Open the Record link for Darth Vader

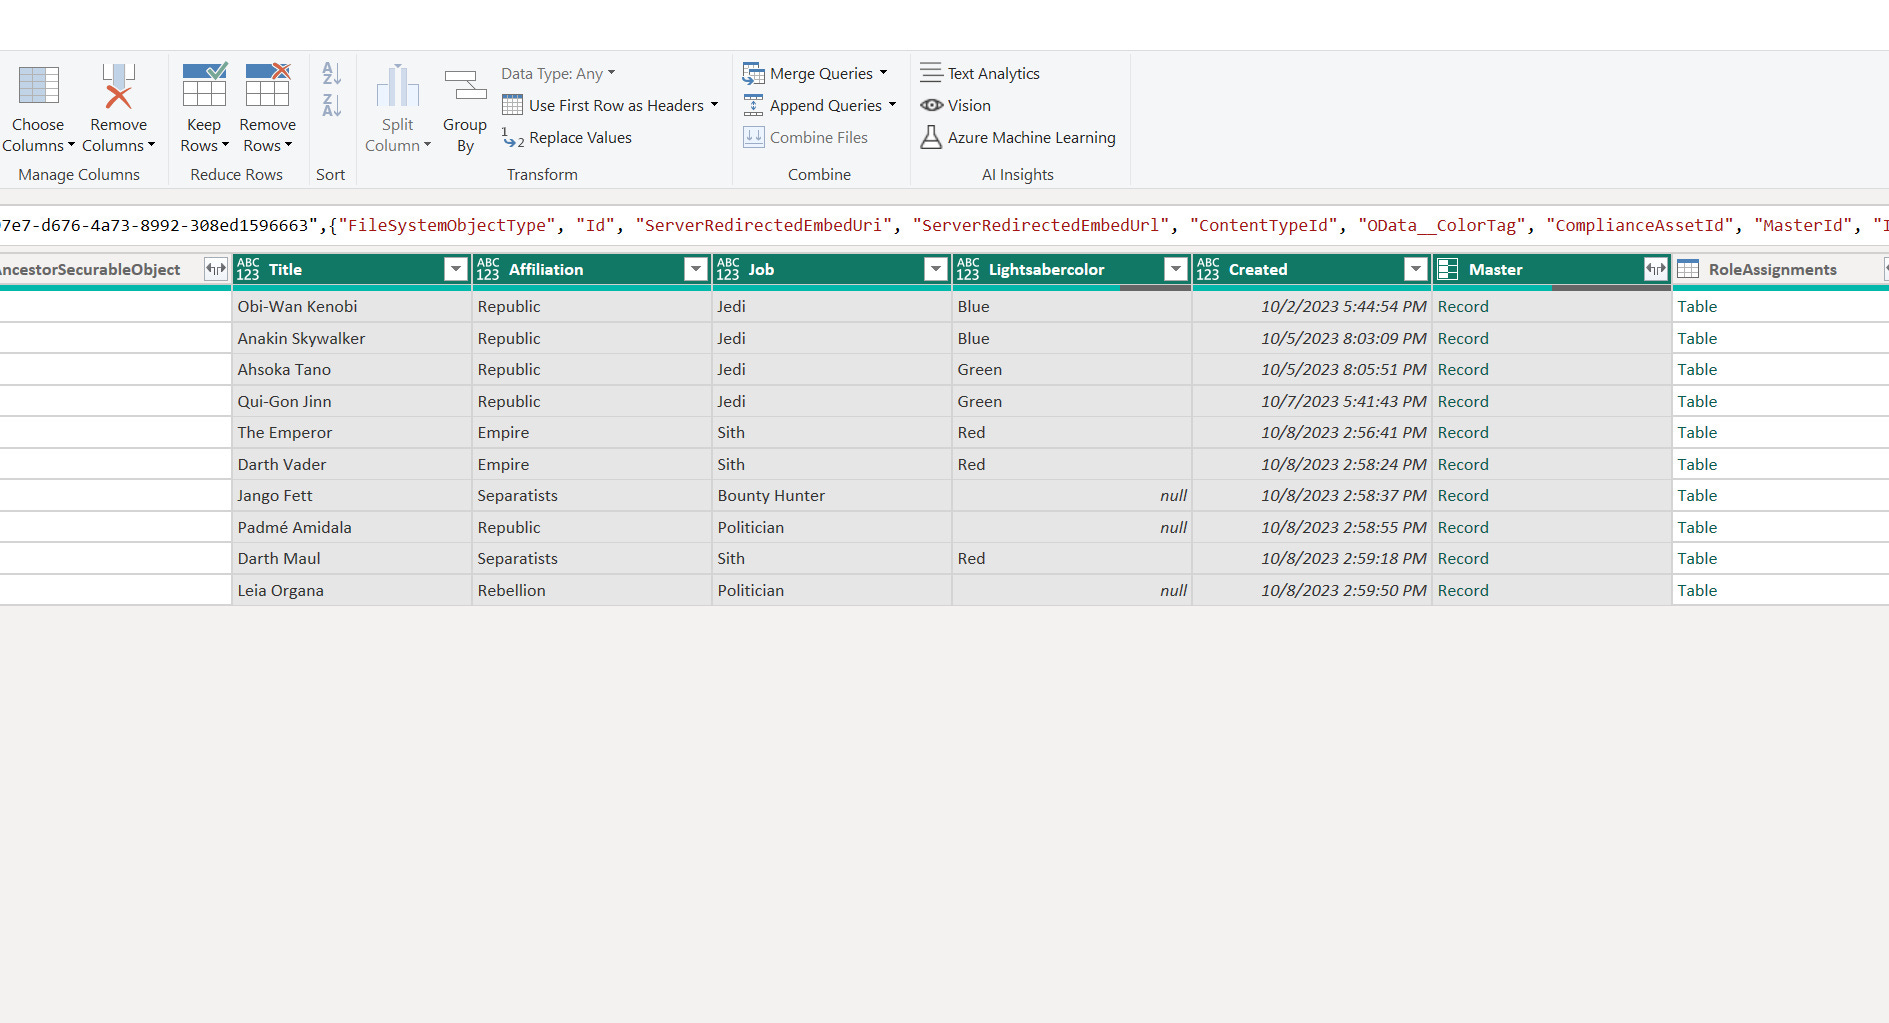(1463, 464)
